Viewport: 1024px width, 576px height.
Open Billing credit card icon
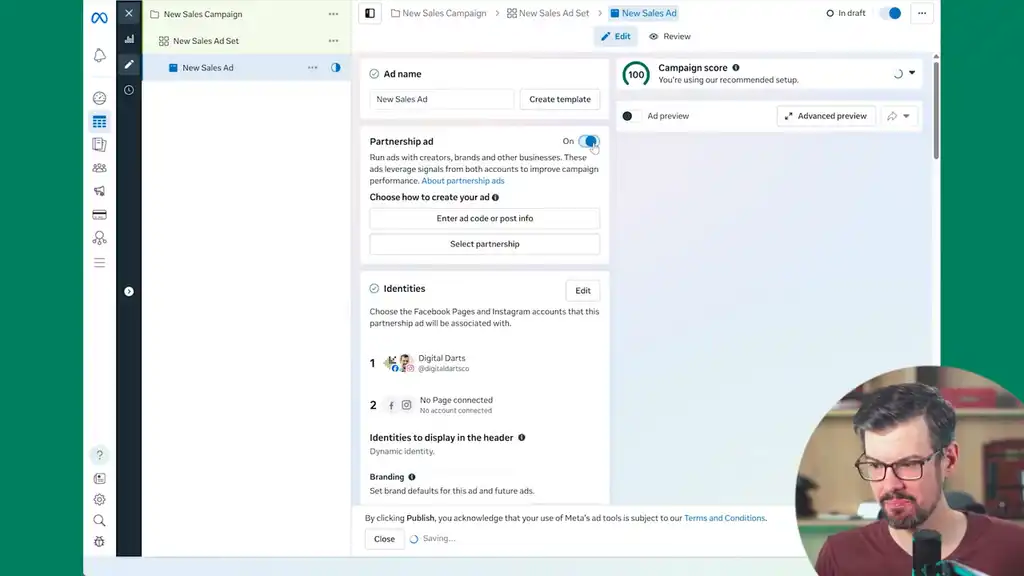tap(99, 214)
